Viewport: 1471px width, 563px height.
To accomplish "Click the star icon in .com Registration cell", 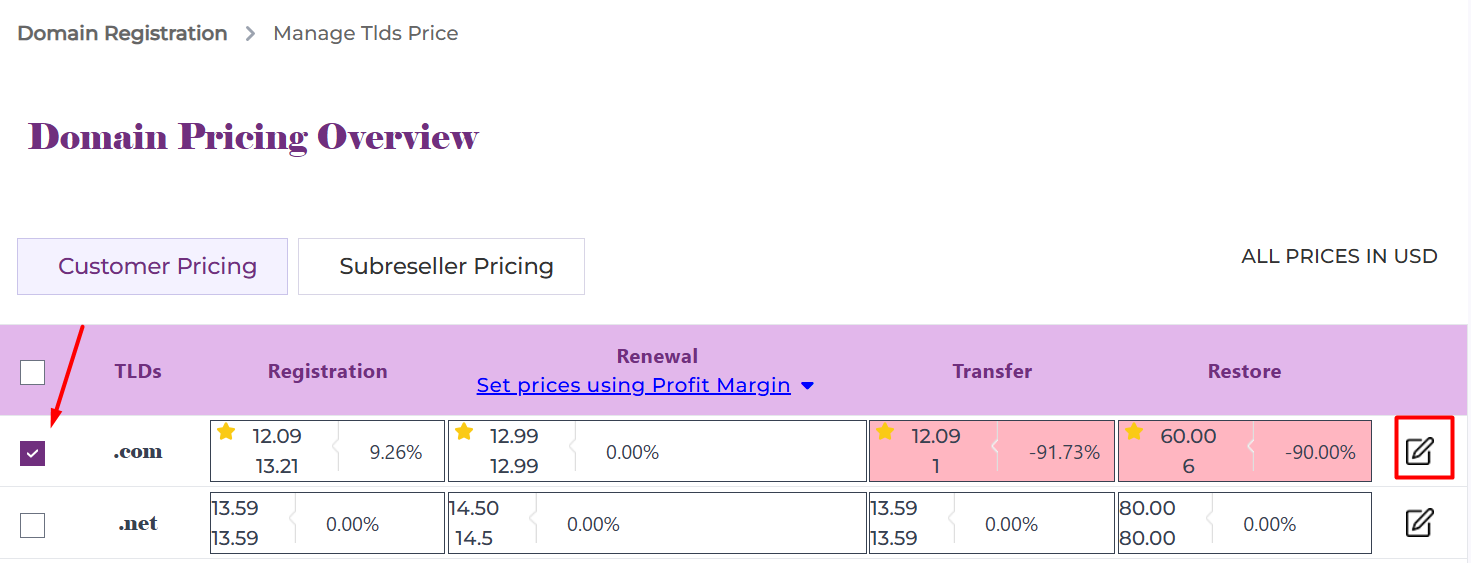I will click(226, 432).
